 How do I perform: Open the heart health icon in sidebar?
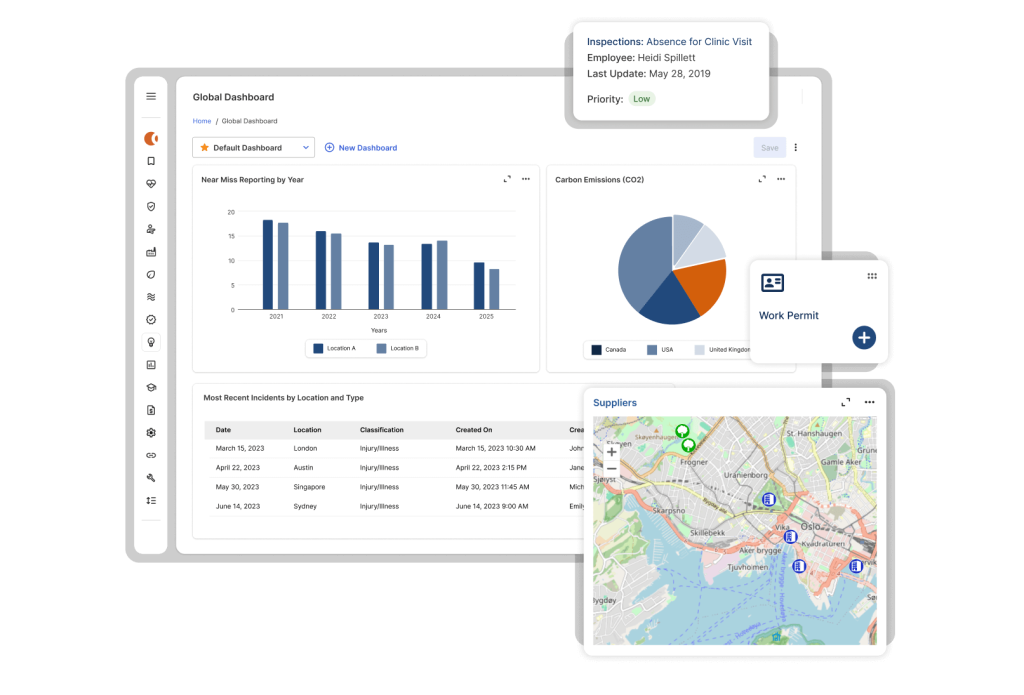(151, 184)
